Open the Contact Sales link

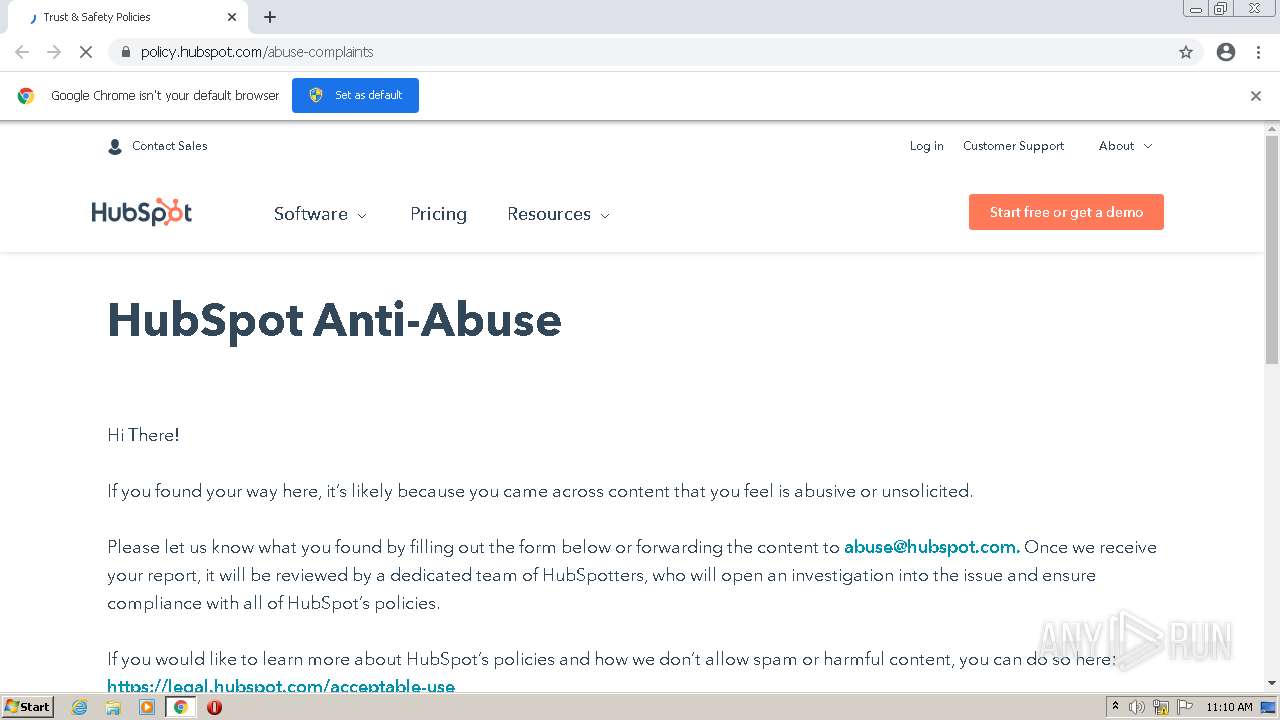[170, 146]
